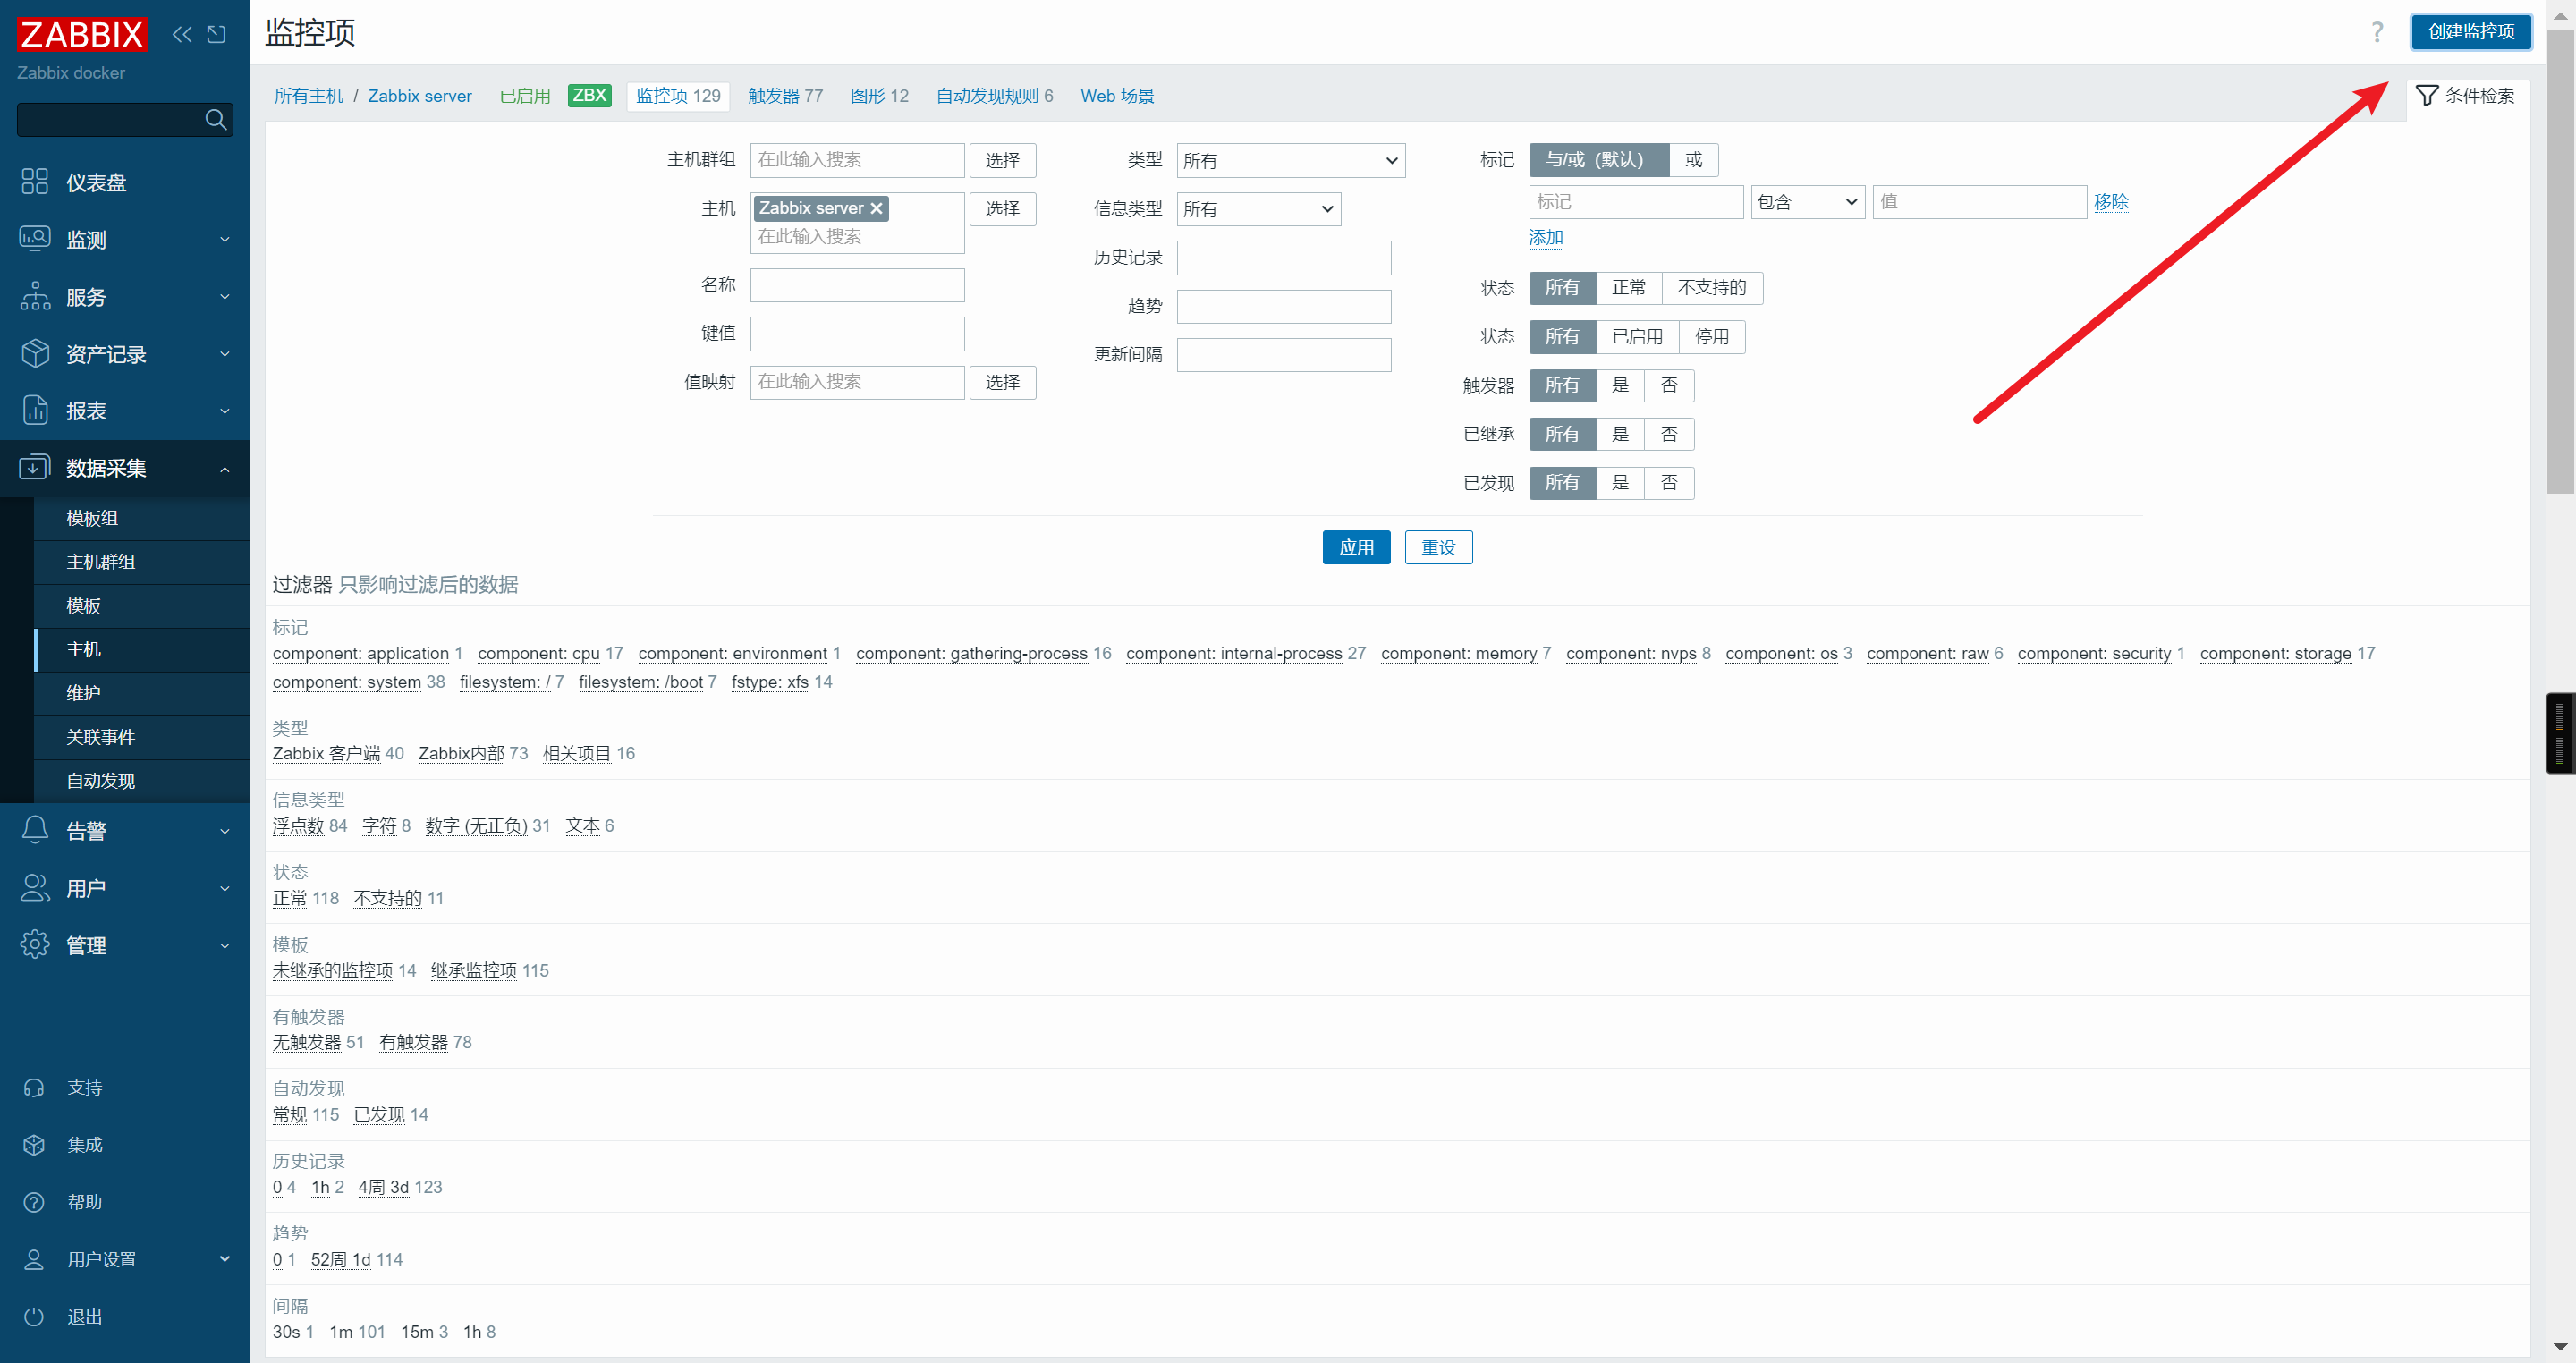Expand the 监测 menu chevron
Screen dimensions: 2576x1363
tap(225, 240)
